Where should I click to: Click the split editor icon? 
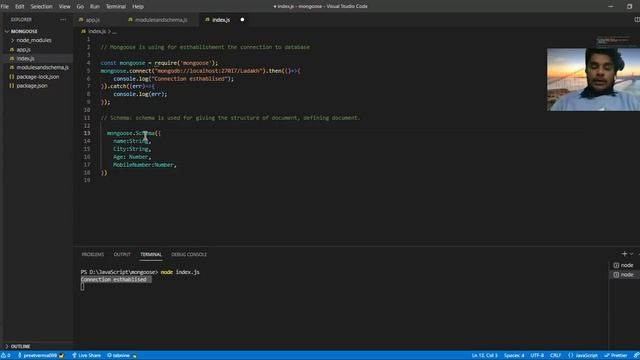[x=637, y=20]
